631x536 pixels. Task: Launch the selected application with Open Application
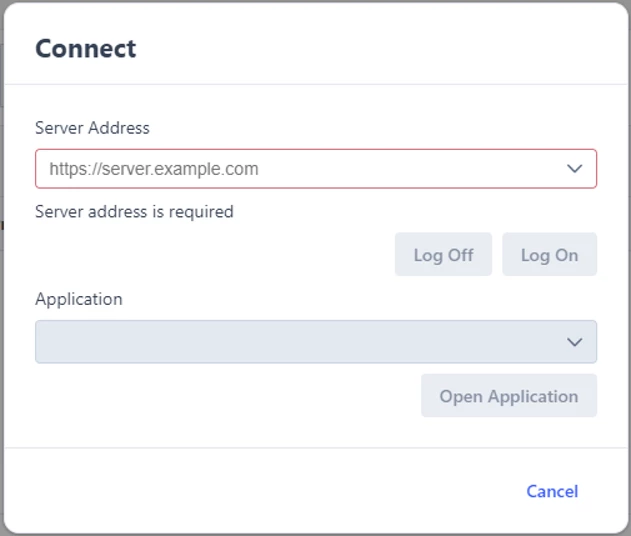509,396
